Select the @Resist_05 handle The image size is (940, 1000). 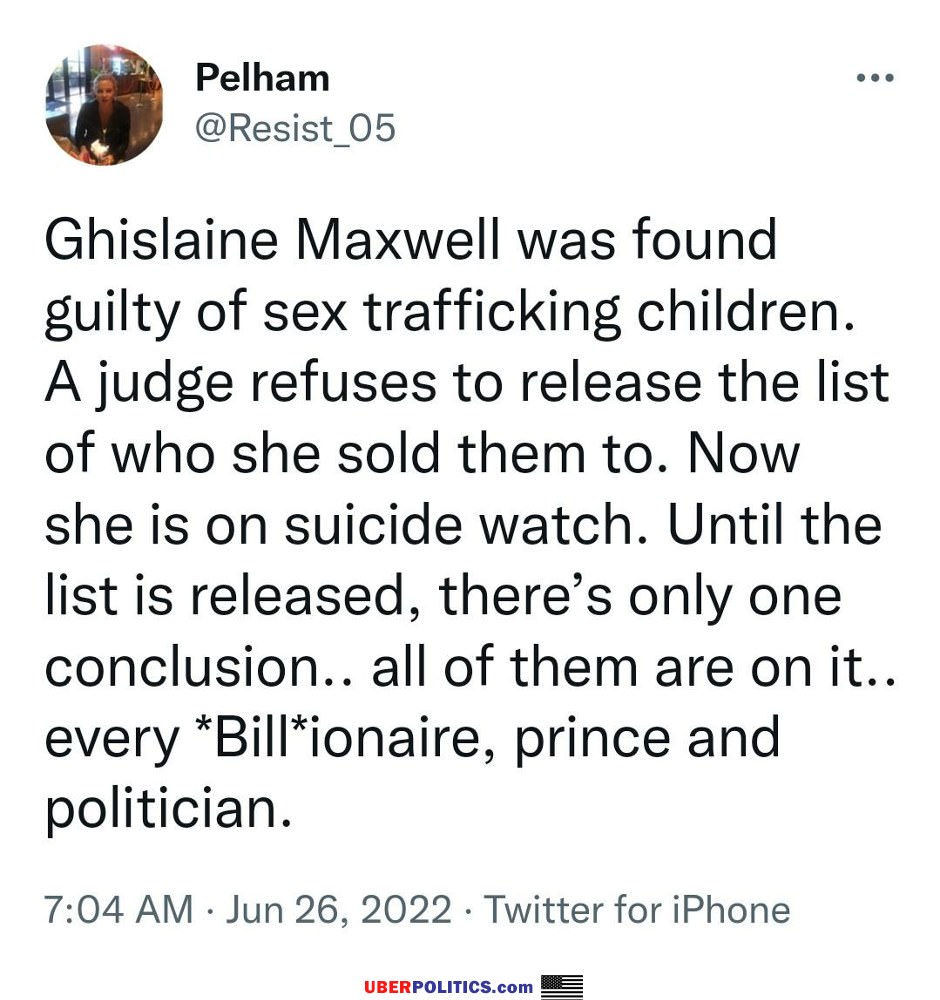pos(295,128)
